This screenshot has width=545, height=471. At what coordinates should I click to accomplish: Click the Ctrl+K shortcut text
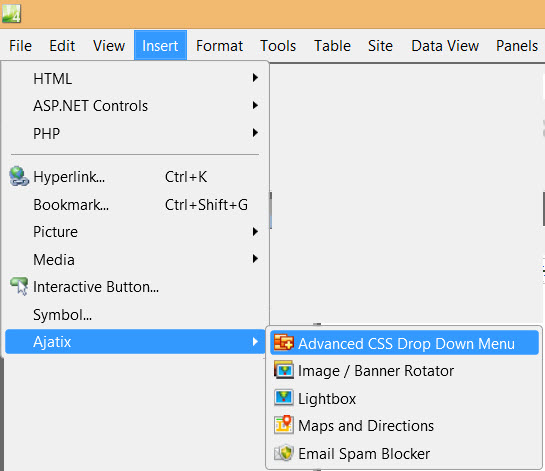click(186, 177)
